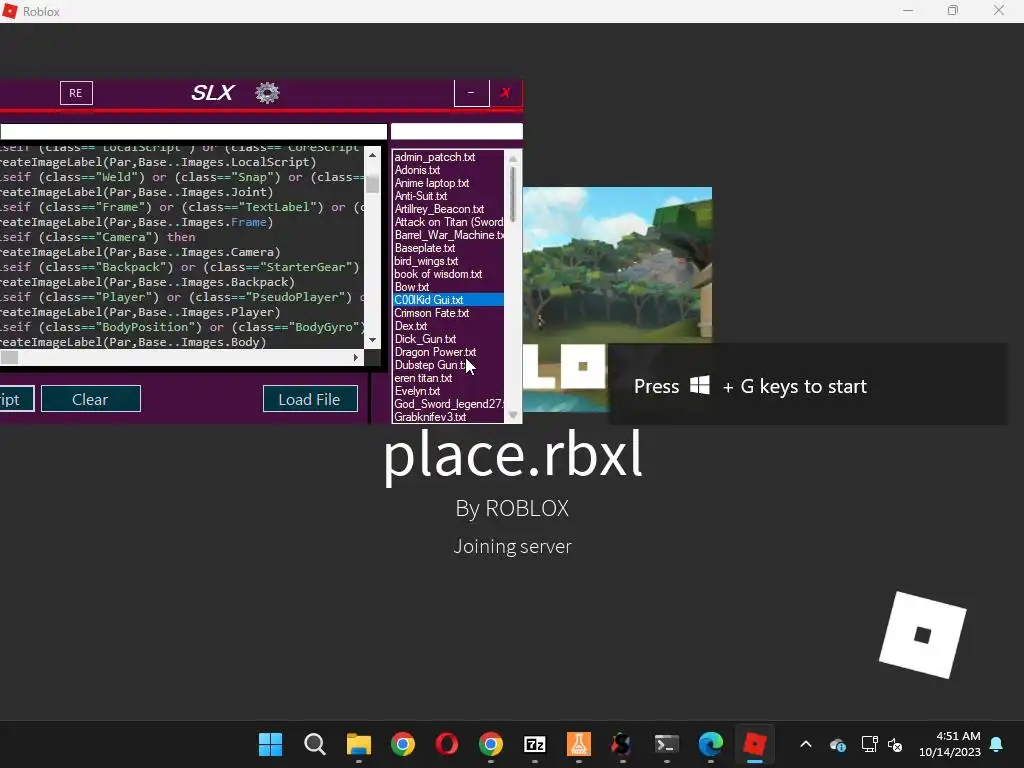Select Dick_Gun.txt script
1024x768 pixels.
coord(425,339)
